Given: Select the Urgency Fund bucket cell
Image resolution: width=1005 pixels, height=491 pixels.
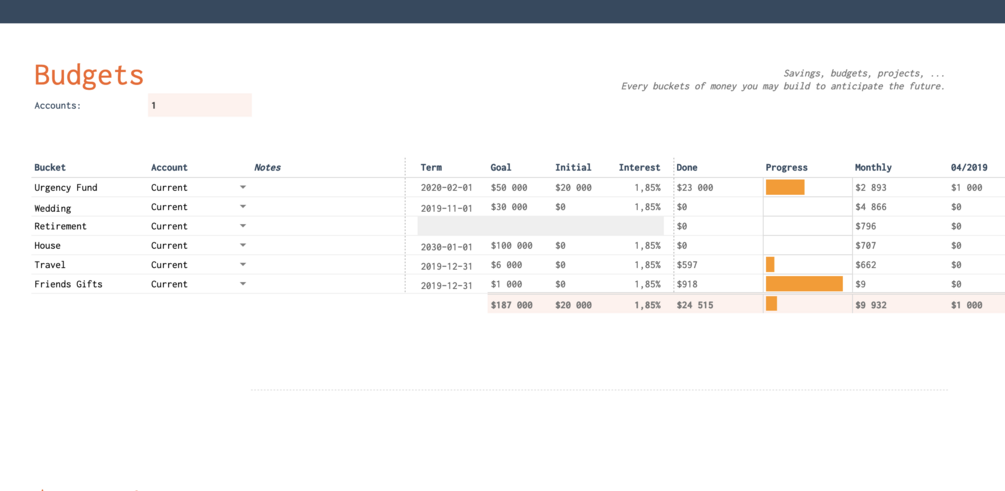Looking at the screenshot, I should click(x=90, y=188).
